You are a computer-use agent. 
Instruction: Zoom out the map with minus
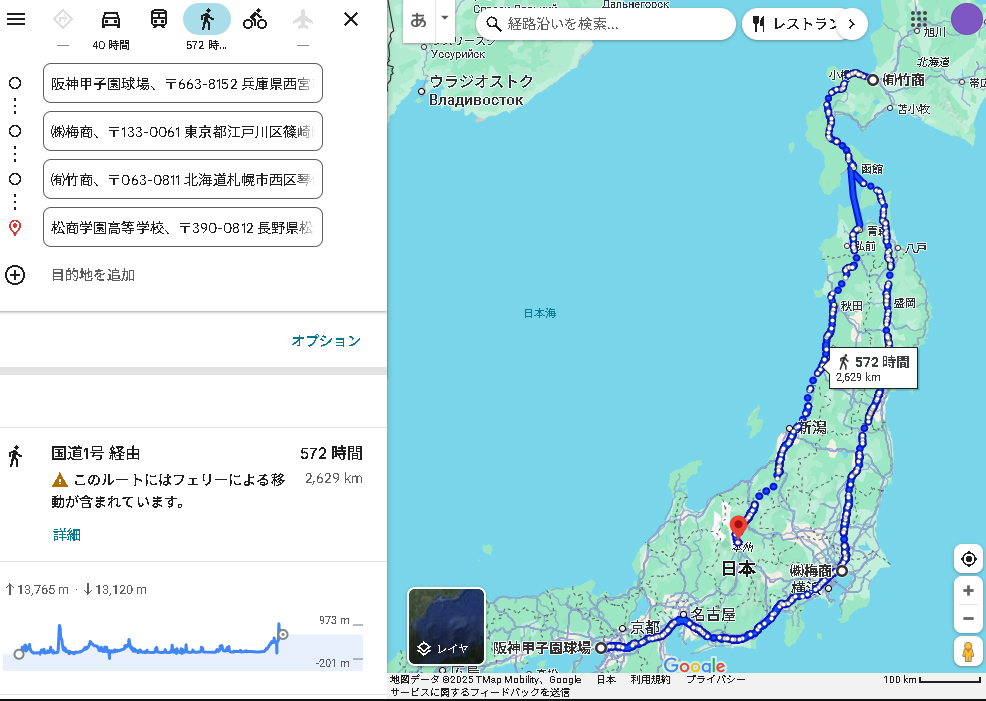(968, 619)
